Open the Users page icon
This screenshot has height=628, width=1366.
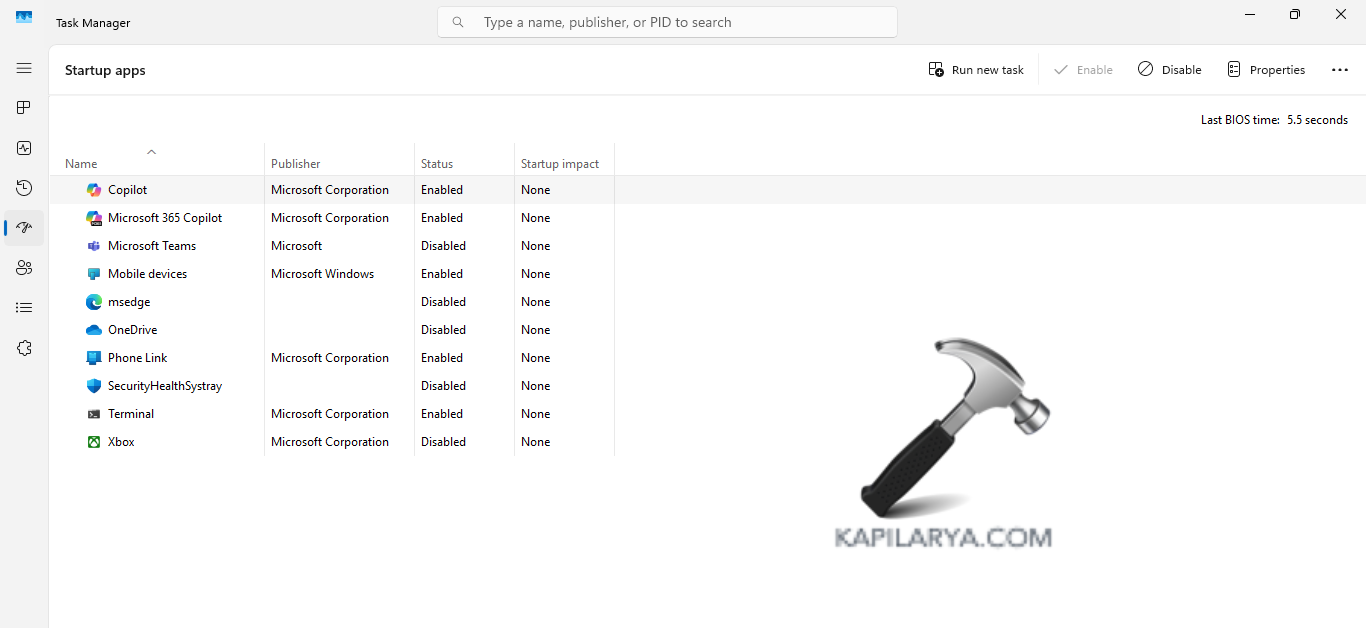tap(24, 268)
